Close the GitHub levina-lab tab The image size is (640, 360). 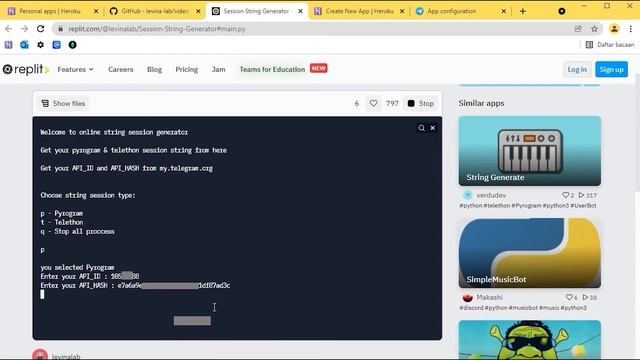point(198,11)
